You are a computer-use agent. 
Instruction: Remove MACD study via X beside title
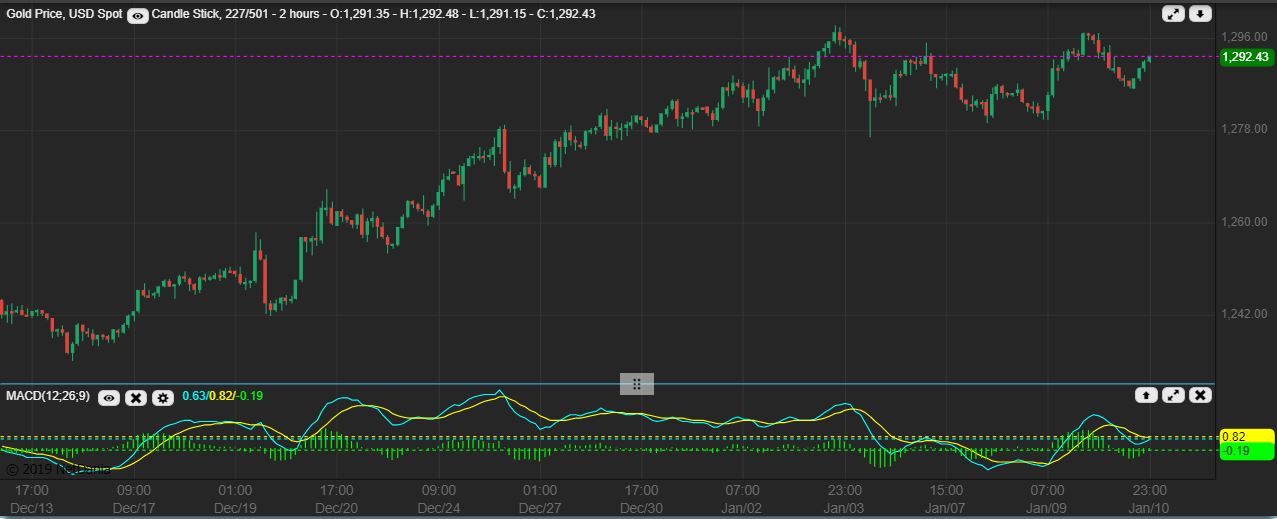point(136,398)
